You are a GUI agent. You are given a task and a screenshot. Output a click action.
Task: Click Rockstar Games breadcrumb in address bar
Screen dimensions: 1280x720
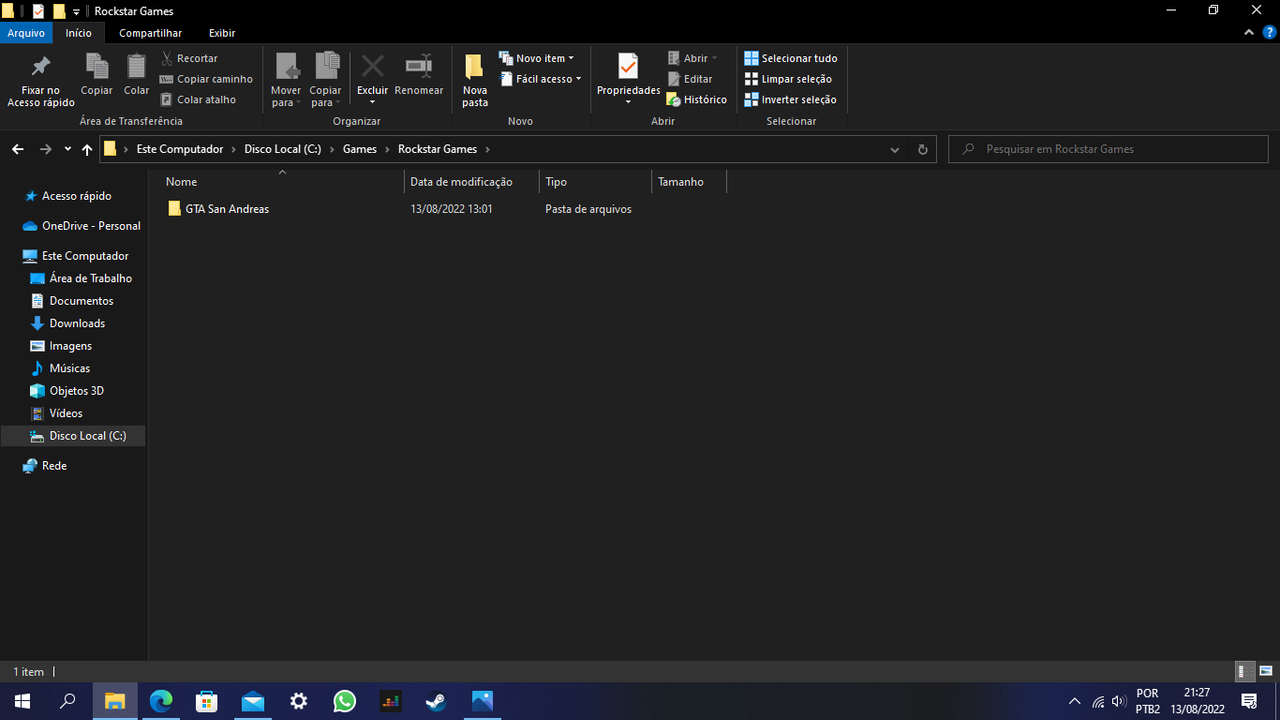point(437,149)
